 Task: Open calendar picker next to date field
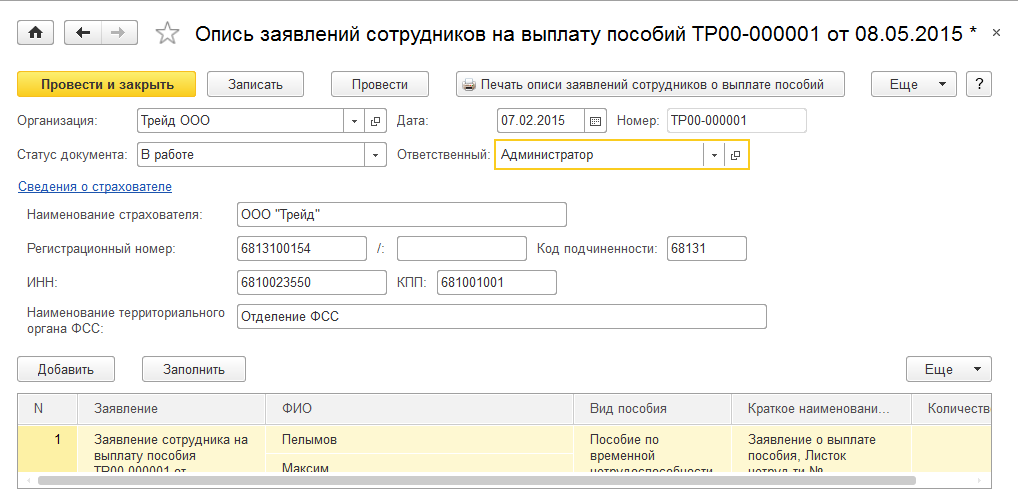point(596,121)
